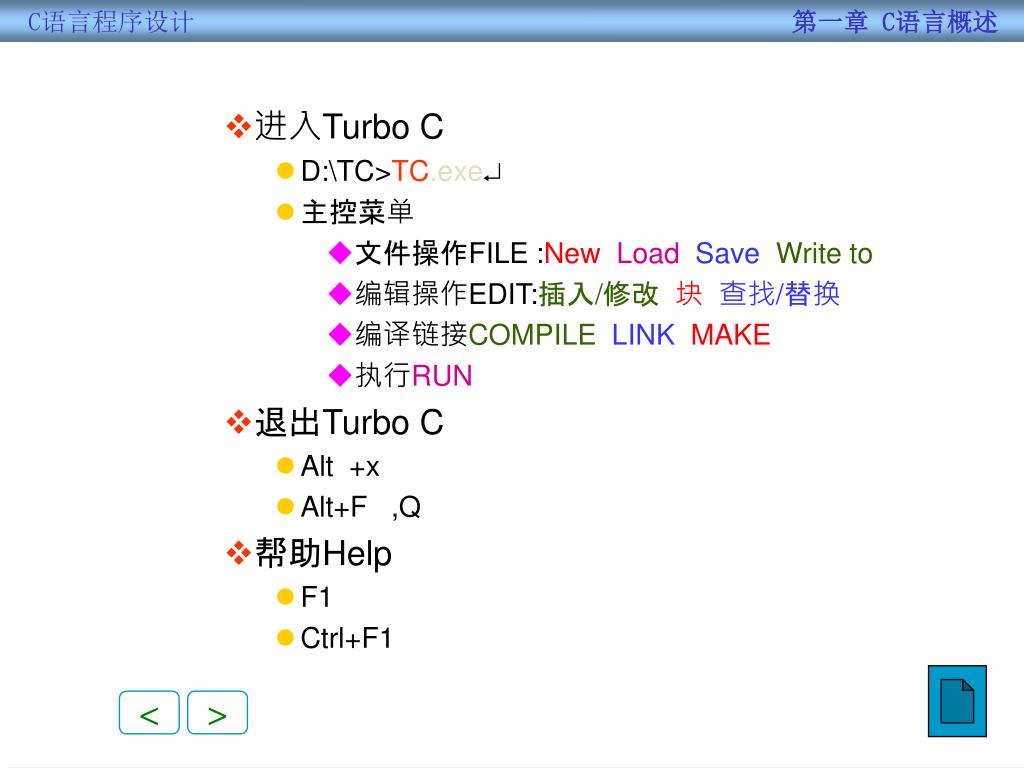Click the header text 第一章 C语言概述

point(895,22)
